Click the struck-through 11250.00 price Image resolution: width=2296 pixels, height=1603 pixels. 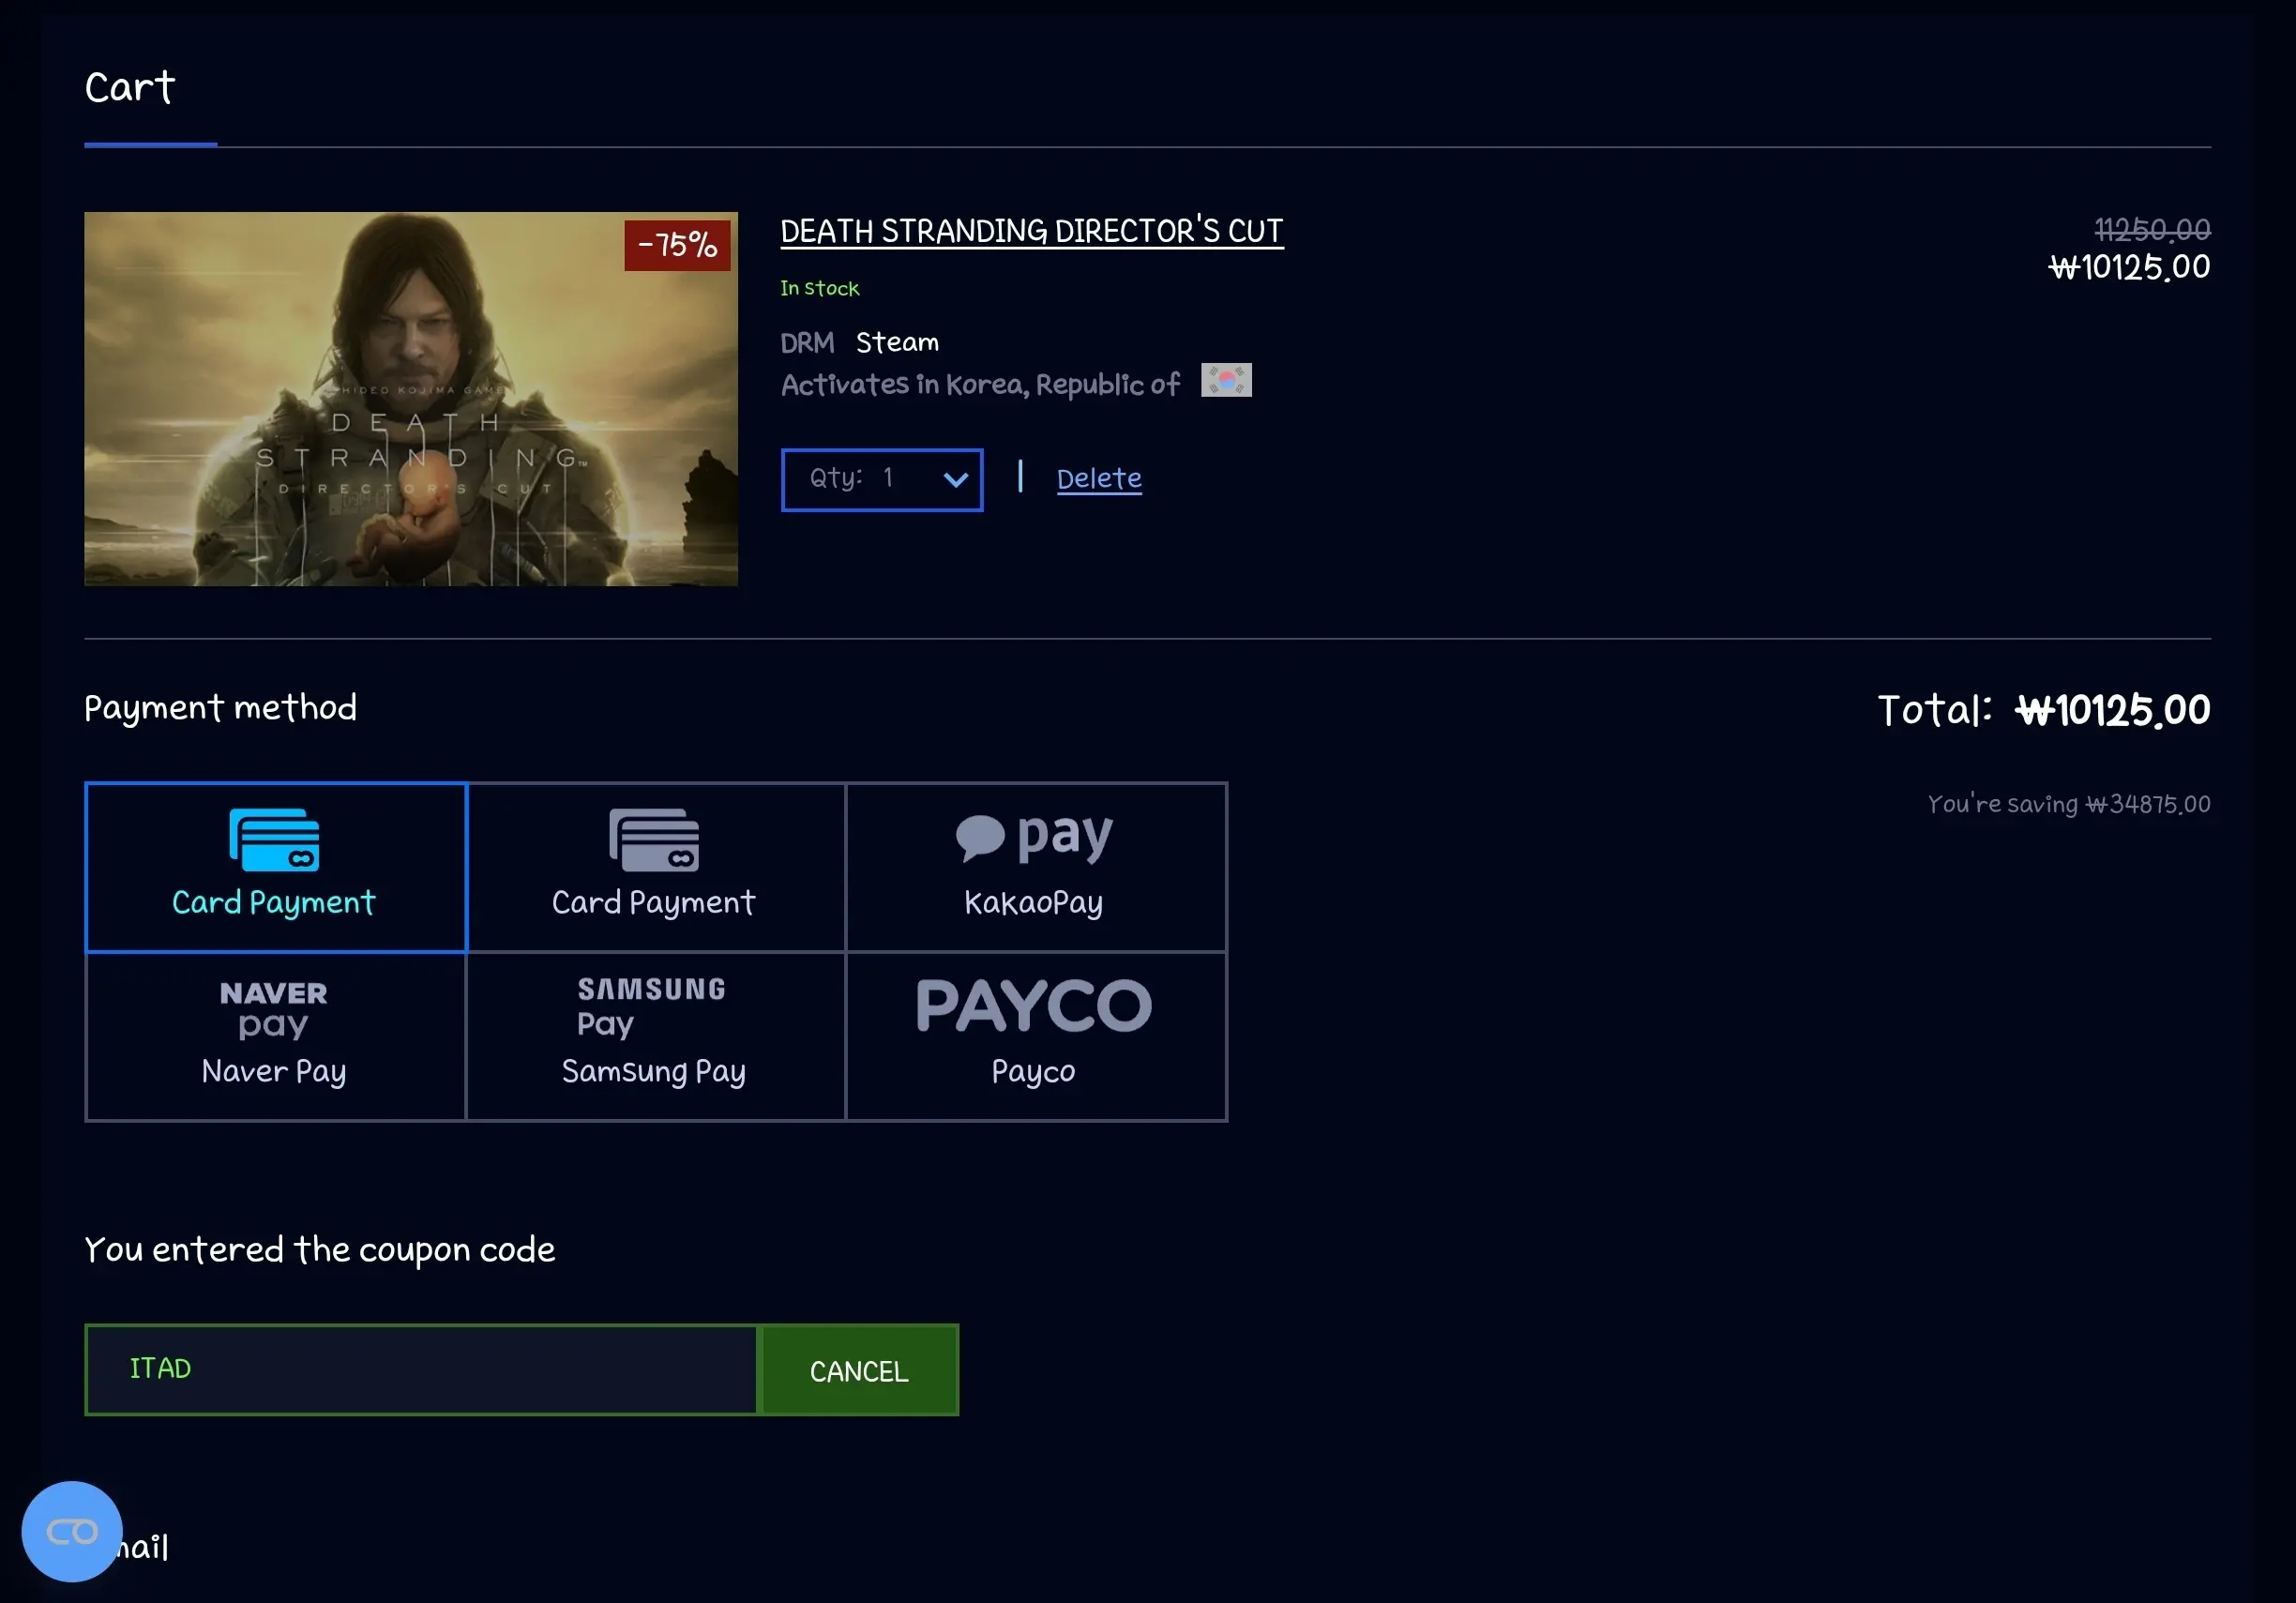point(2152,230)
